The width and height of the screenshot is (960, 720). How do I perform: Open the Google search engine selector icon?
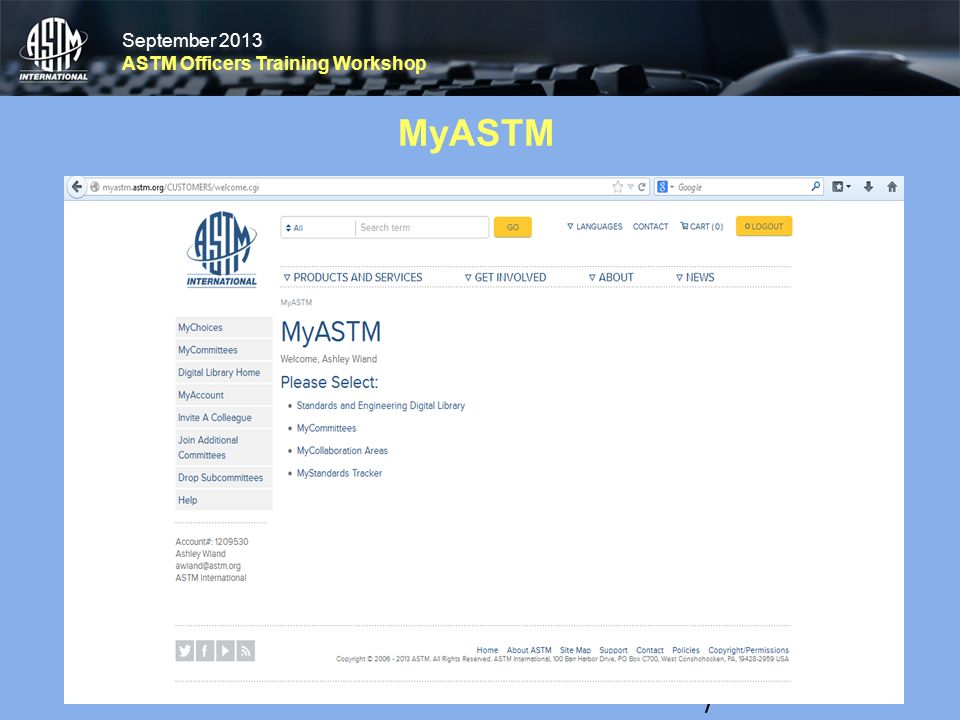665,187
